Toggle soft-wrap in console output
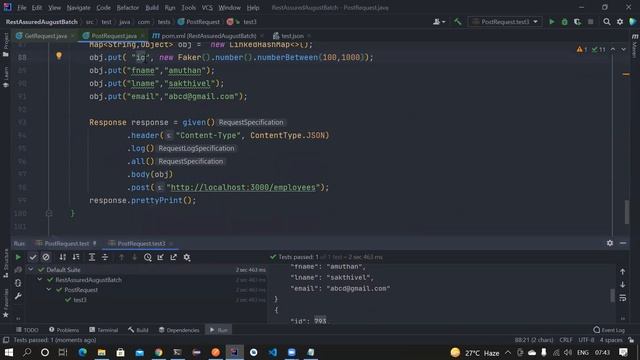This screenshot has height=360, width=640. coord(622,298)
